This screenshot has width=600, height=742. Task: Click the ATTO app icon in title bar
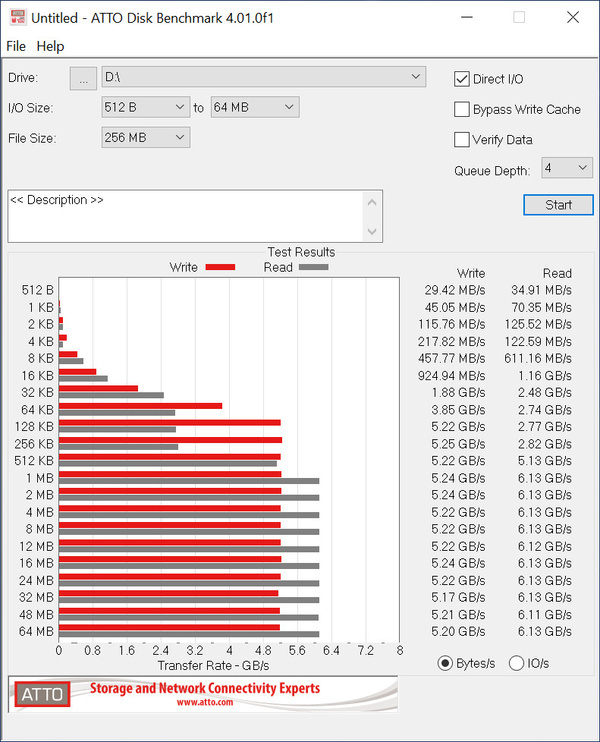point(18,18)
